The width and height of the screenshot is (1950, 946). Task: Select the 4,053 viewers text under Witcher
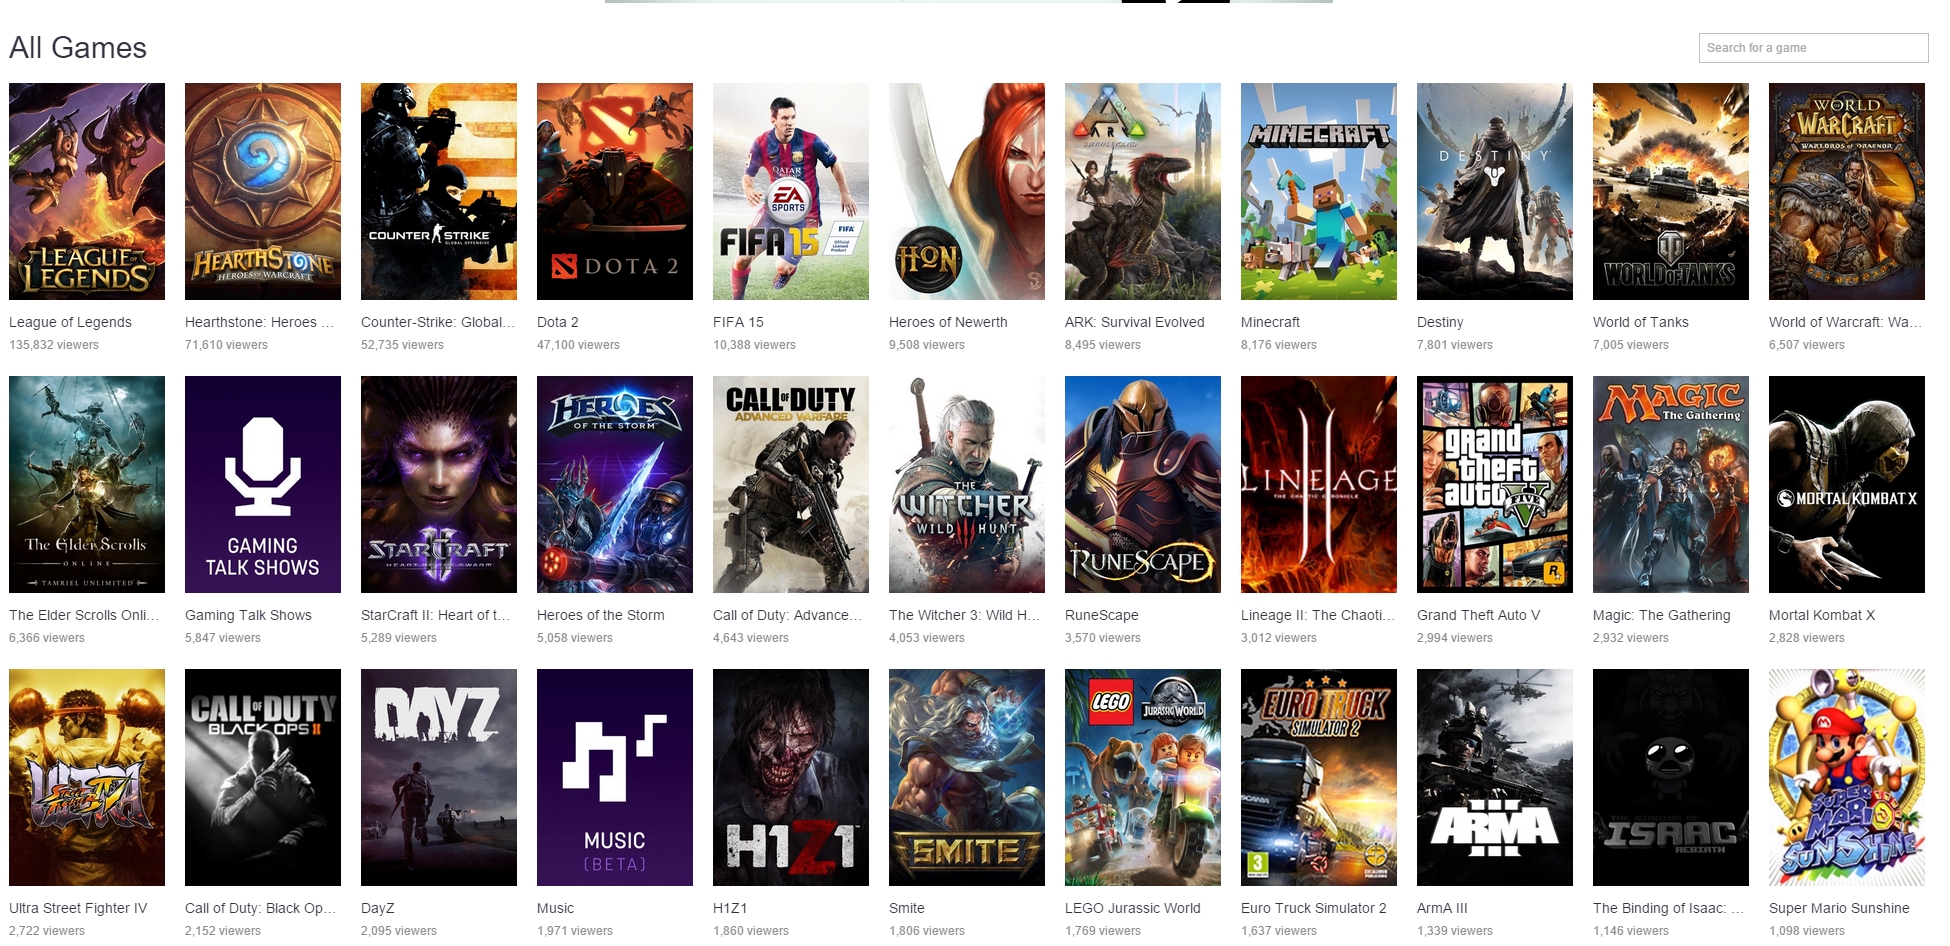click(927, 638)
